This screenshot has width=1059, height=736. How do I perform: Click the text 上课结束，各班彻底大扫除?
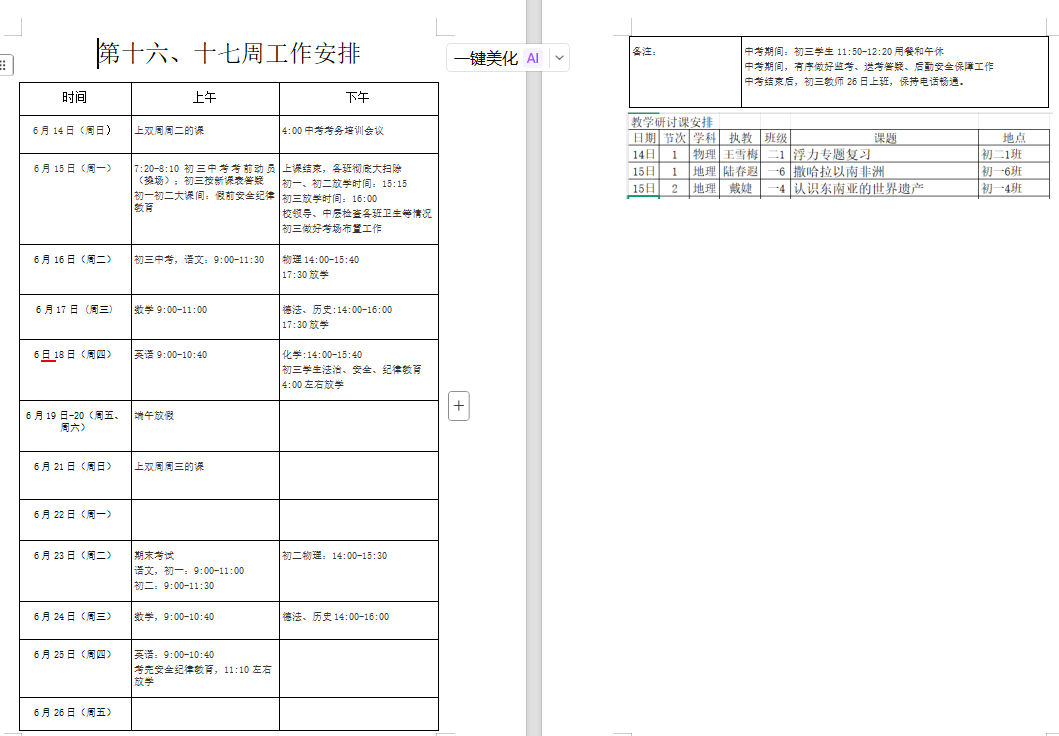click(342, 168)
